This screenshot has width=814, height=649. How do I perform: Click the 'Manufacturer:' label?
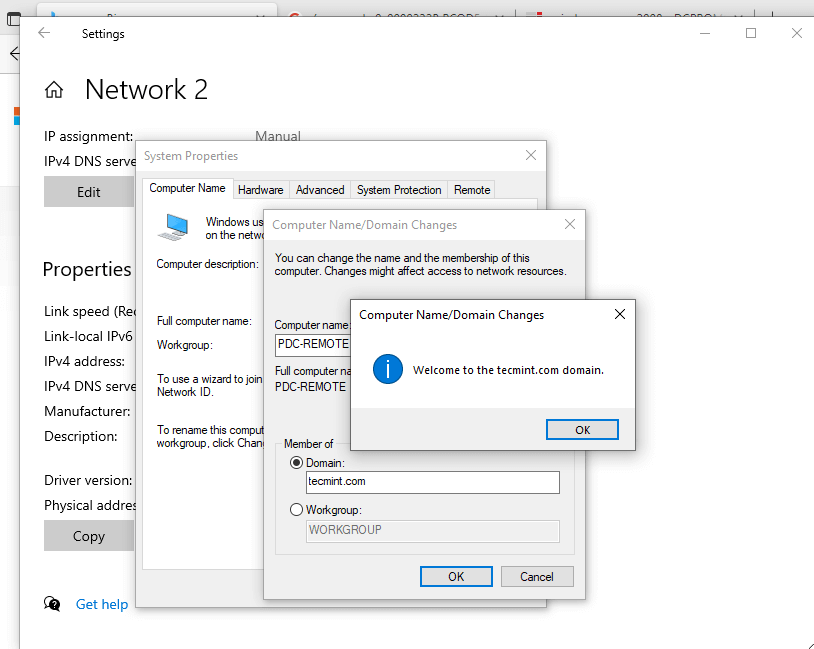click(87, 411)
